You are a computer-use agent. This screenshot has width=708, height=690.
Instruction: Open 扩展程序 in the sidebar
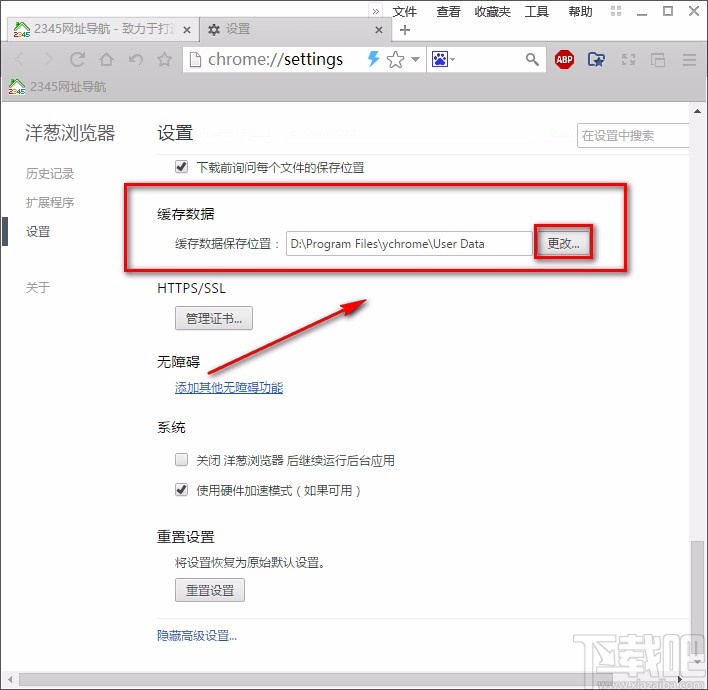50,202
